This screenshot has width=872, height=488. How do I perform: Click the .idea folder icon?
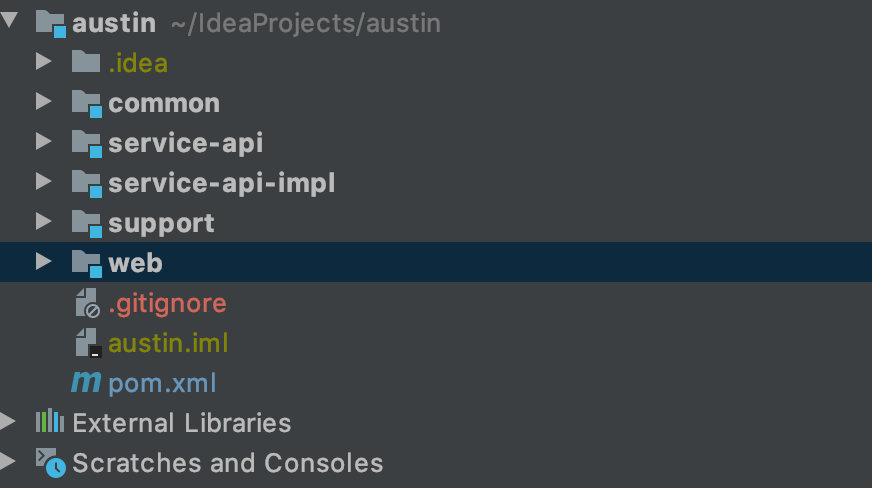click(86, 63)
